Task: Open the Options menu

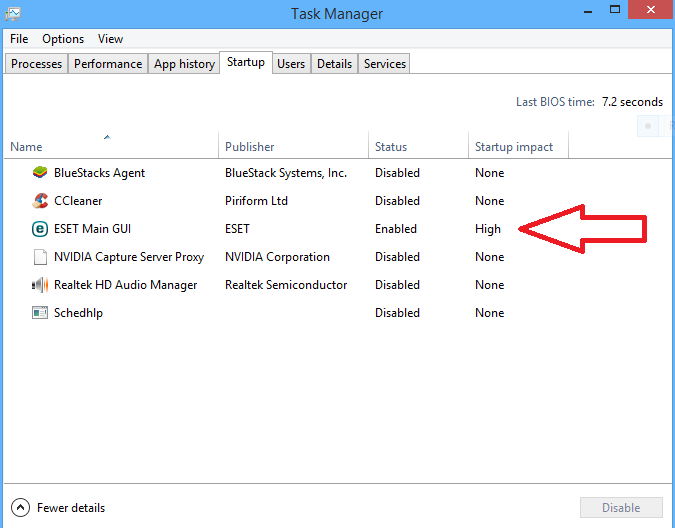Action: pos(63,39)
